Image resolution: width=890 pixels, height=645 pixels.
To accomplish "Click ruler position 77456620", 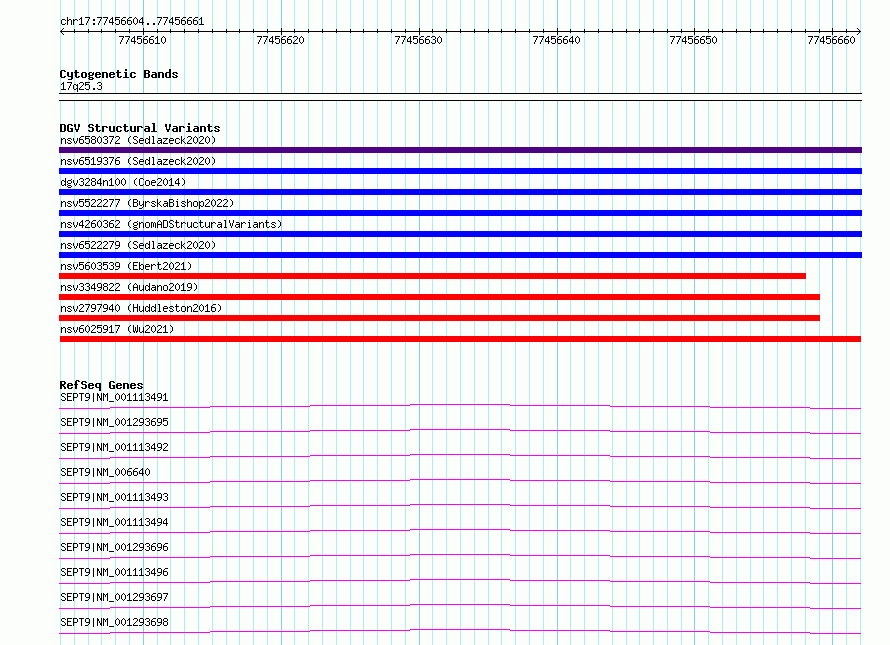I will coord(280,40).
